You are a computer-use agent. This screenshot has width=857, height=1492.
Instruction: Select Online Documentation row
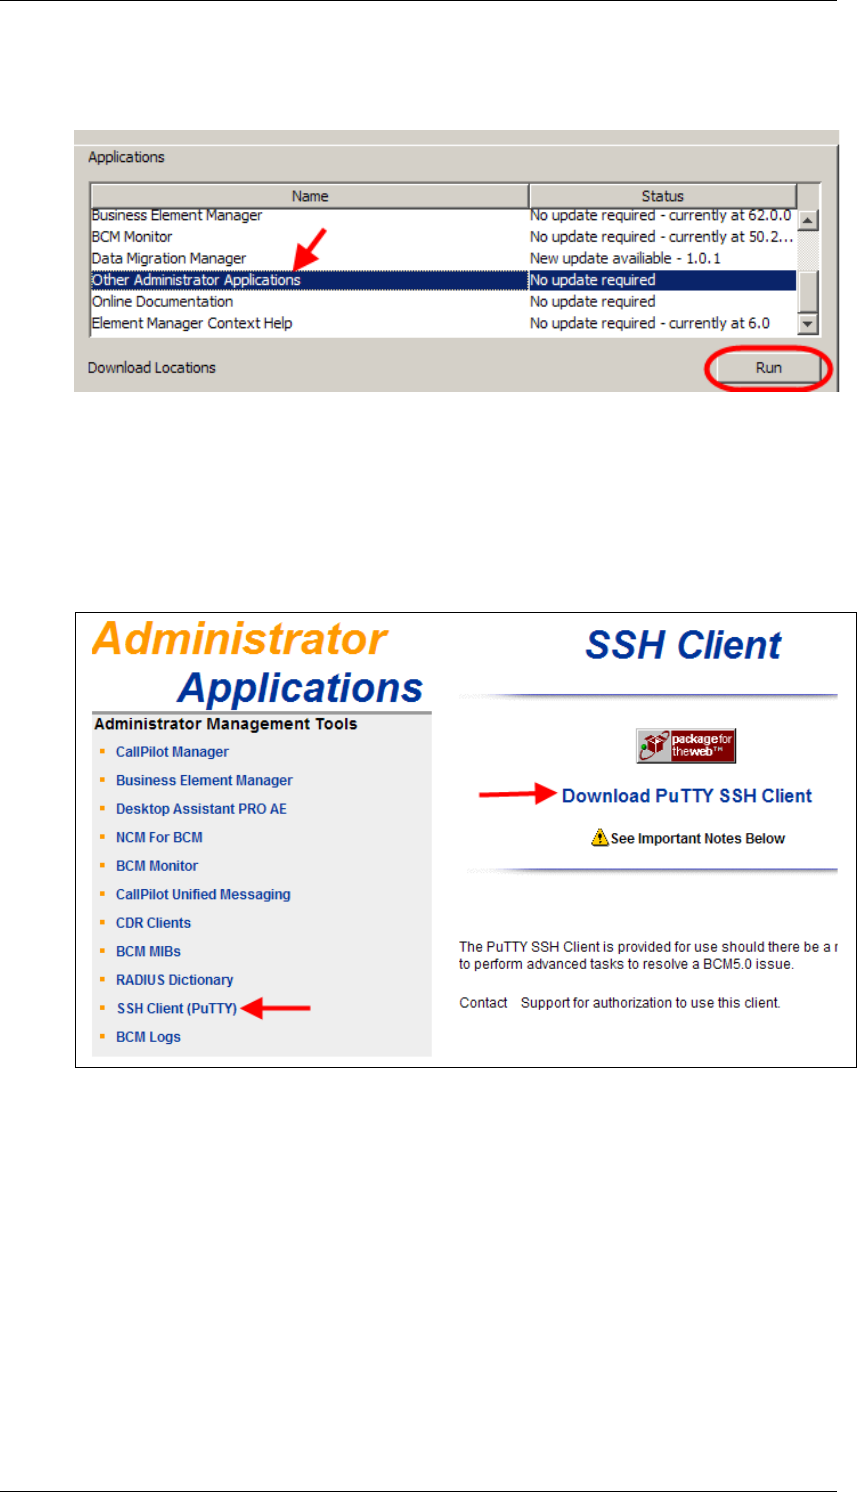(444, 301)
